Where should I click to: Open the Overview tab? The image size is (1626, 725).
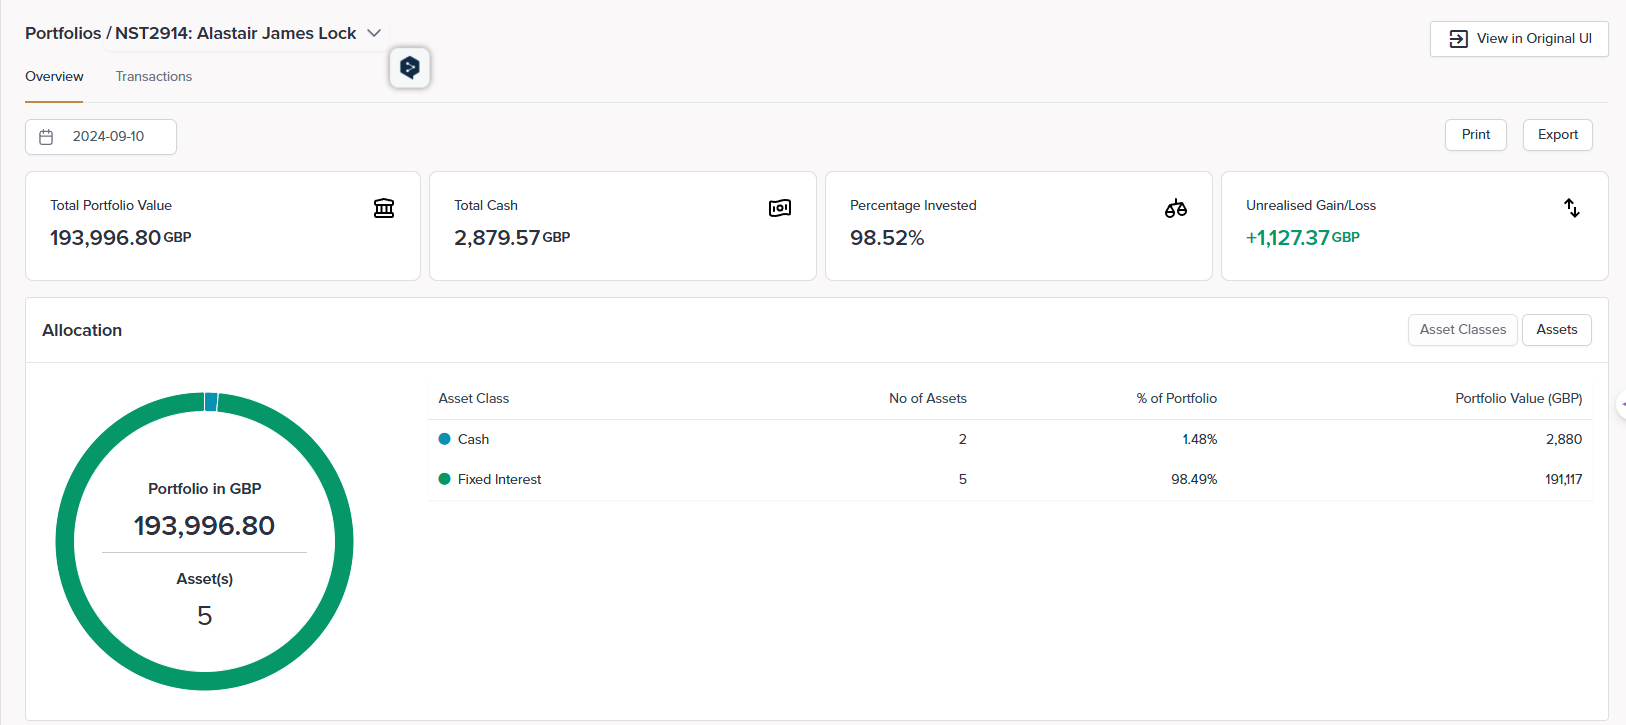click(x=54, y=77)
